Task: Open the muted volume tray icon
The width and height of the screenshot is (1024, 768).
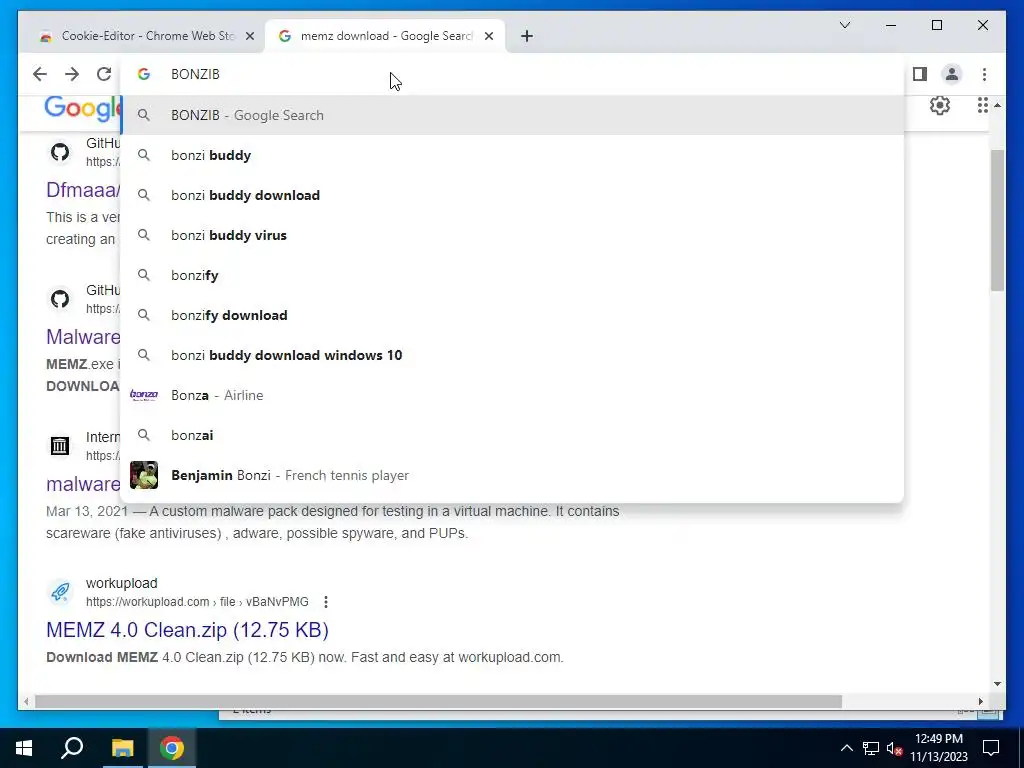Action: (895, 748)
